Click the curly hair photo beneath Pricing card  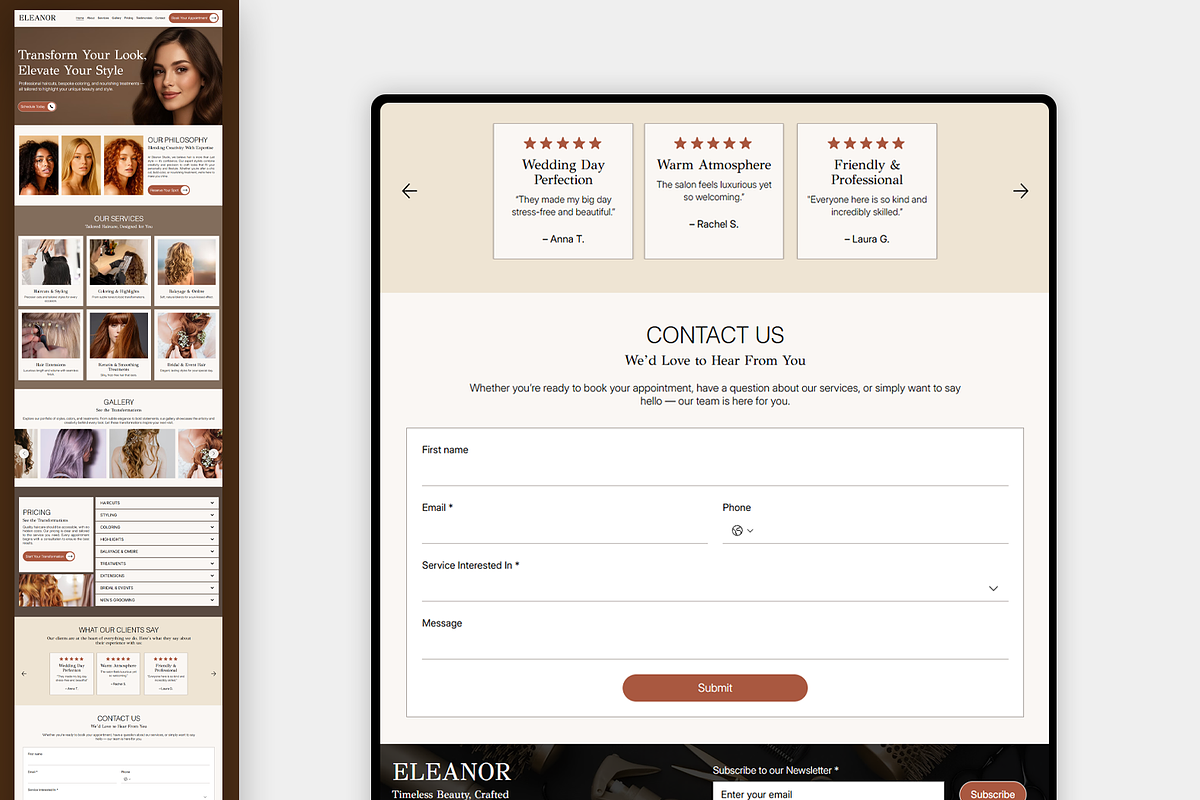coord(56,590)
